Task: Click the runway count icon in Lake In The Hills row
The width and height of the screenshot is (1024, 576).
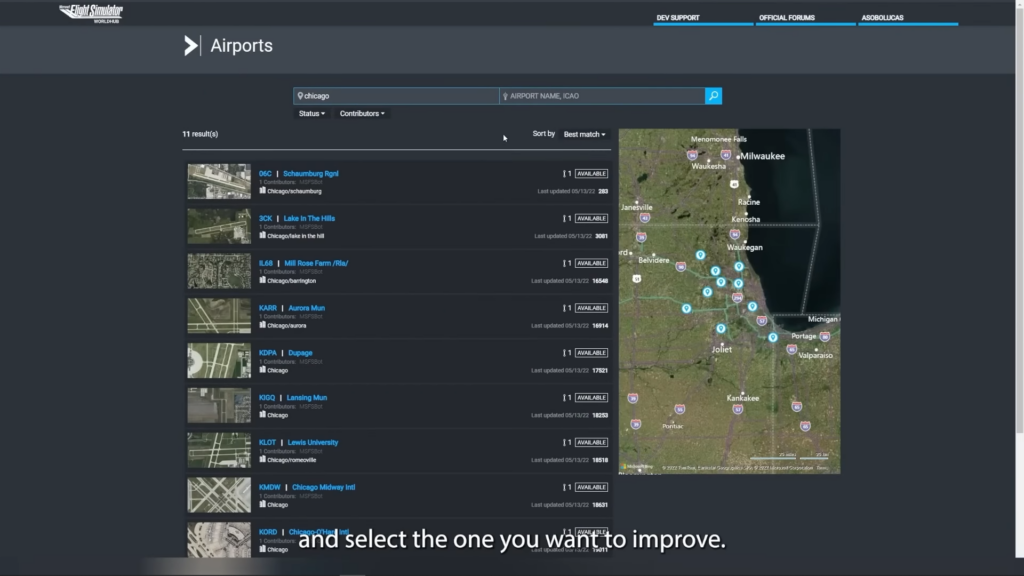Action: (x=564, y=218)
